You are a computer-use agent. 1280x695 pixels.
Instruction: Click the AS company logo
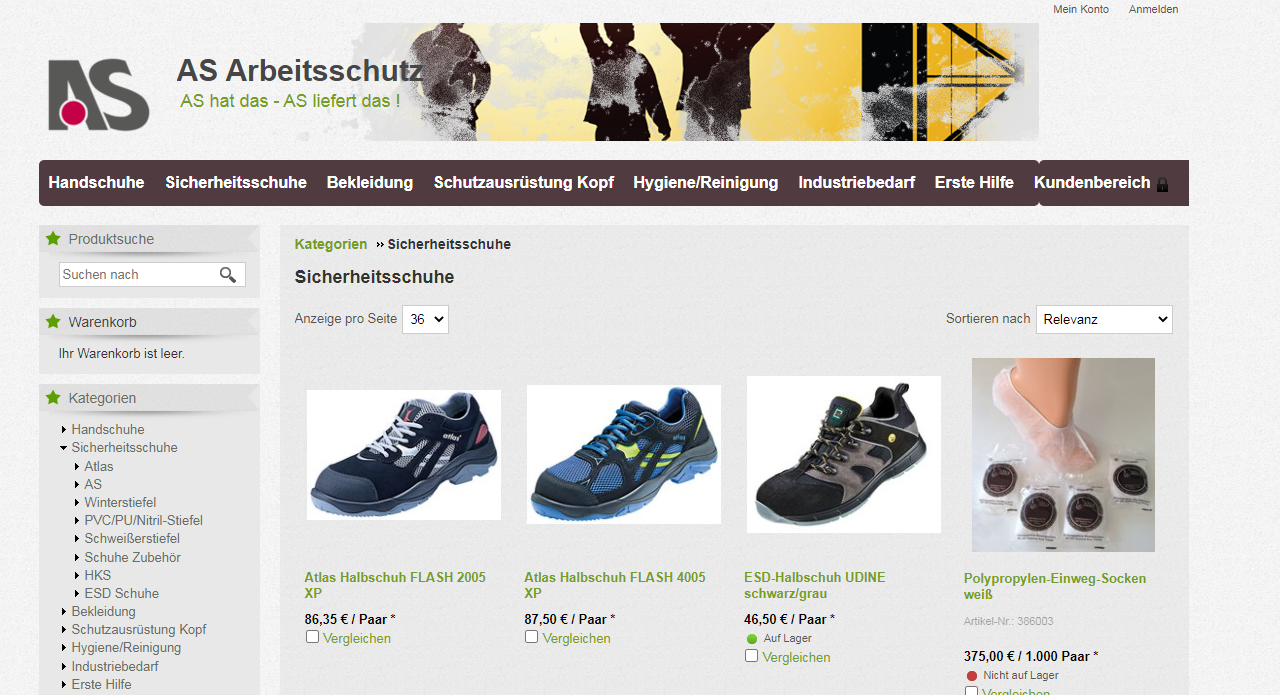tap(98, 94)
